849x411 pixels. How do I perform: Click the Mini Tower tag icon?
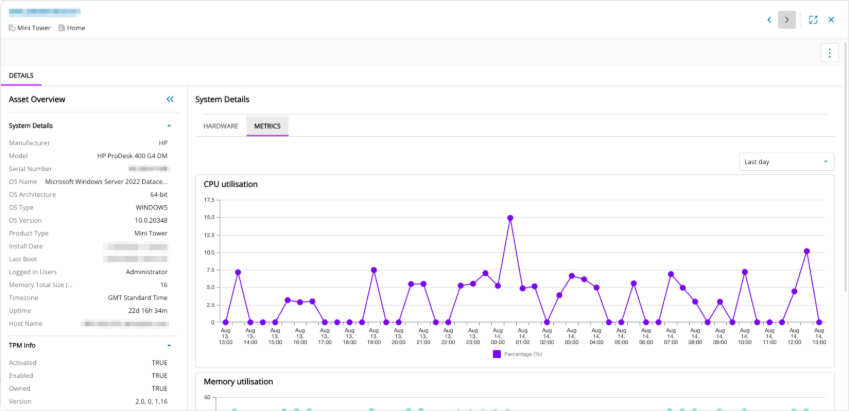point(12,28)
